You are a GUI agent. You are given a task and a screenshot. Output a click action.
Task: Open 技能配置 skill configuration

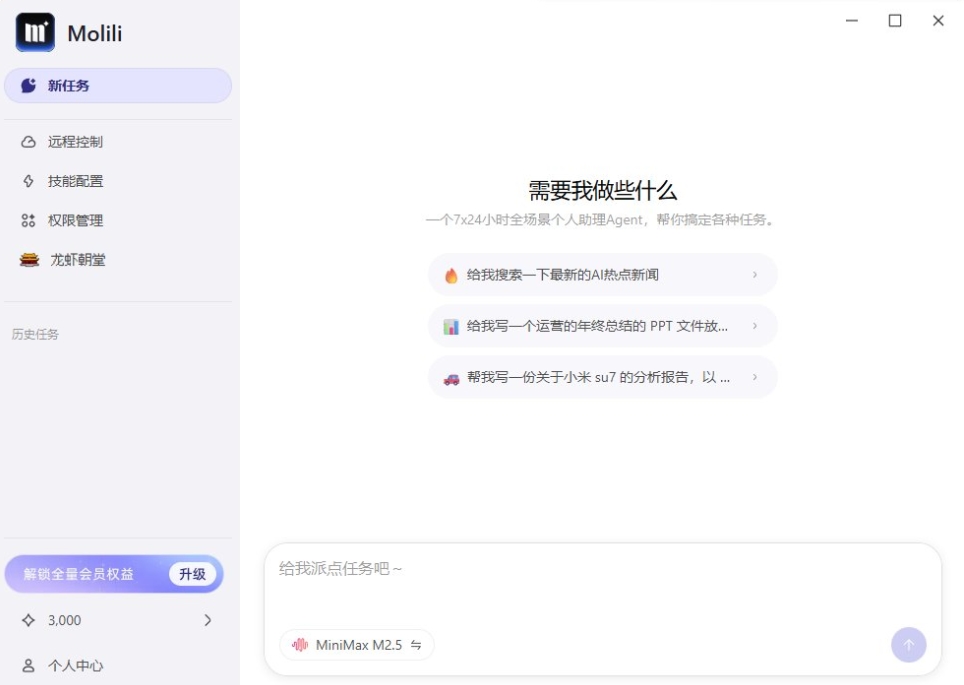[118, 181]
